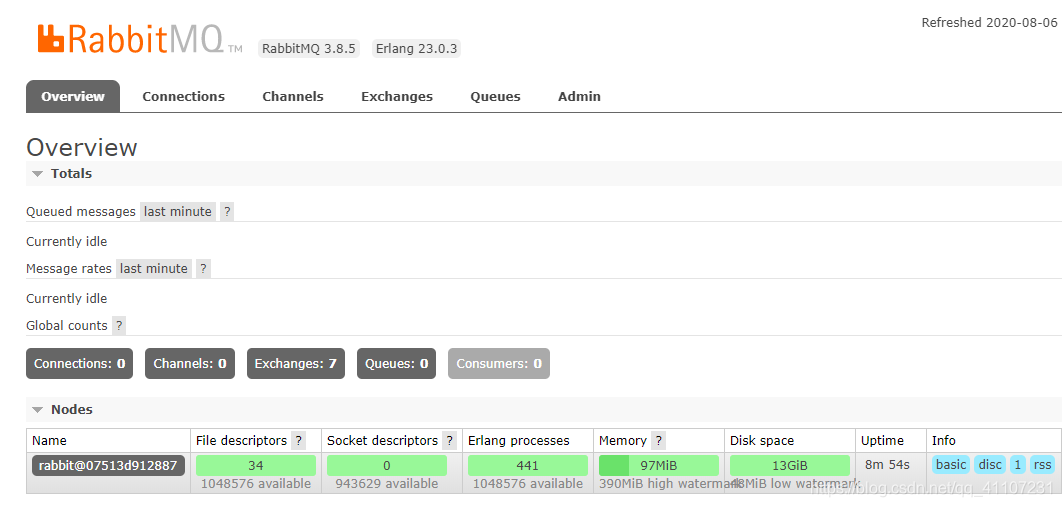Image resolution: width=1062 pixels, height=507 pixels.
Task: Click the uptime value 8m 54s
Action: pyautogui.click(x=885, y=465)
